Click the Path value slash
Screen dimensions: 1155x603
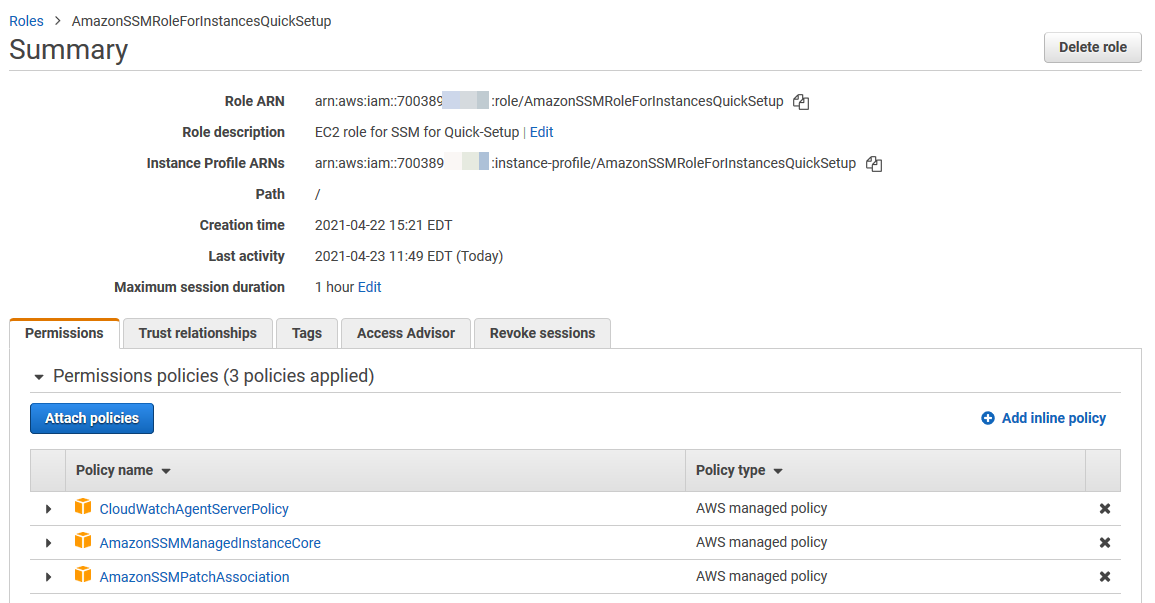pos(317,194)
